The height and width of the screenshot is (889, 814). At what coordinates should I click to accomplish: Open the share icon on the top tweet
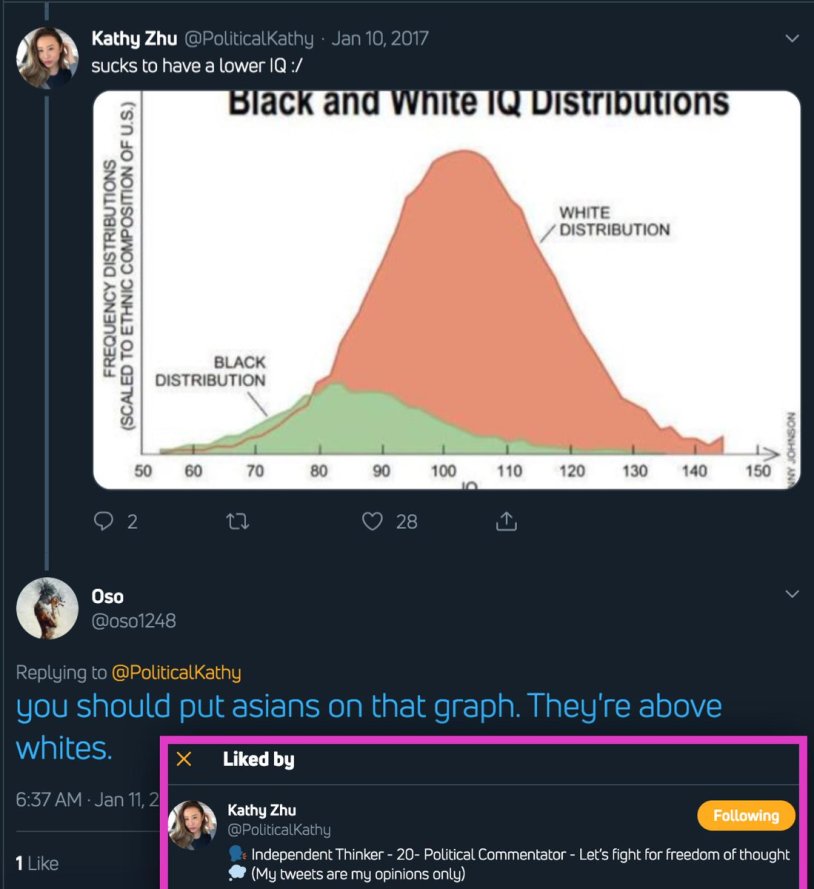click(x=506, y=521)
